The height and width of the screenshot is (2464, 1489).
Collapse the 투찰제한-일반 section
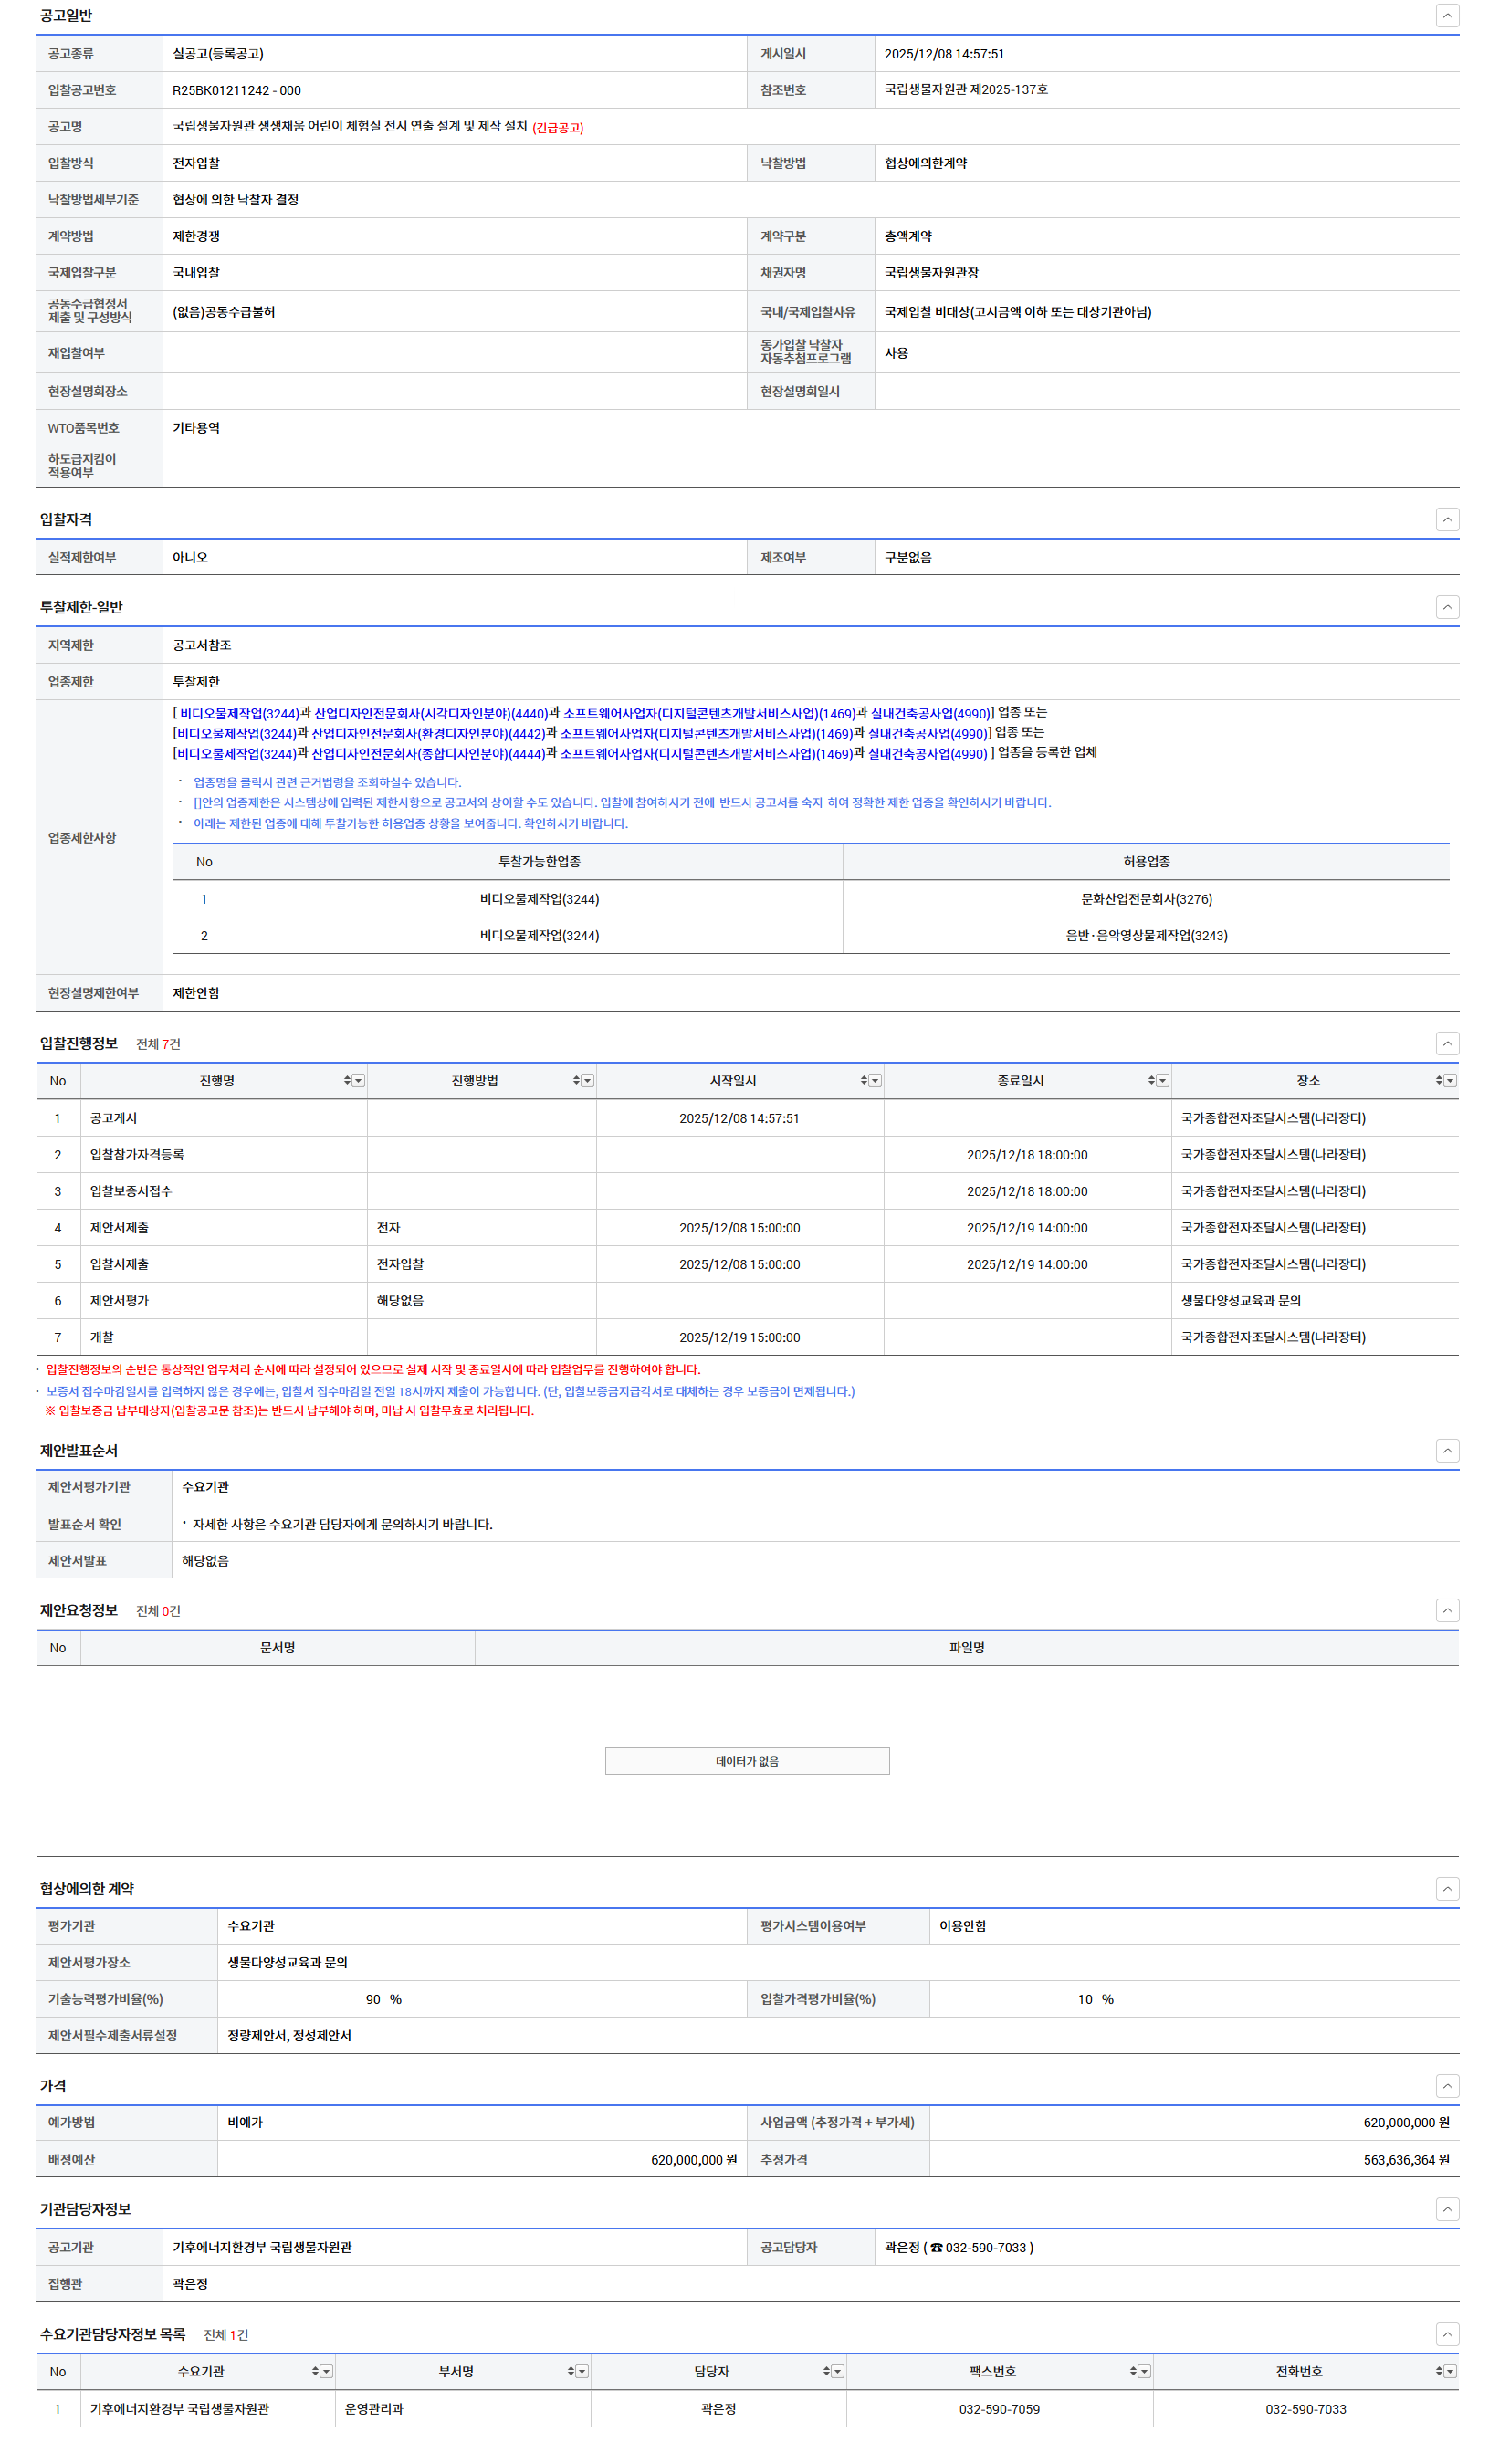[1447, 607]
